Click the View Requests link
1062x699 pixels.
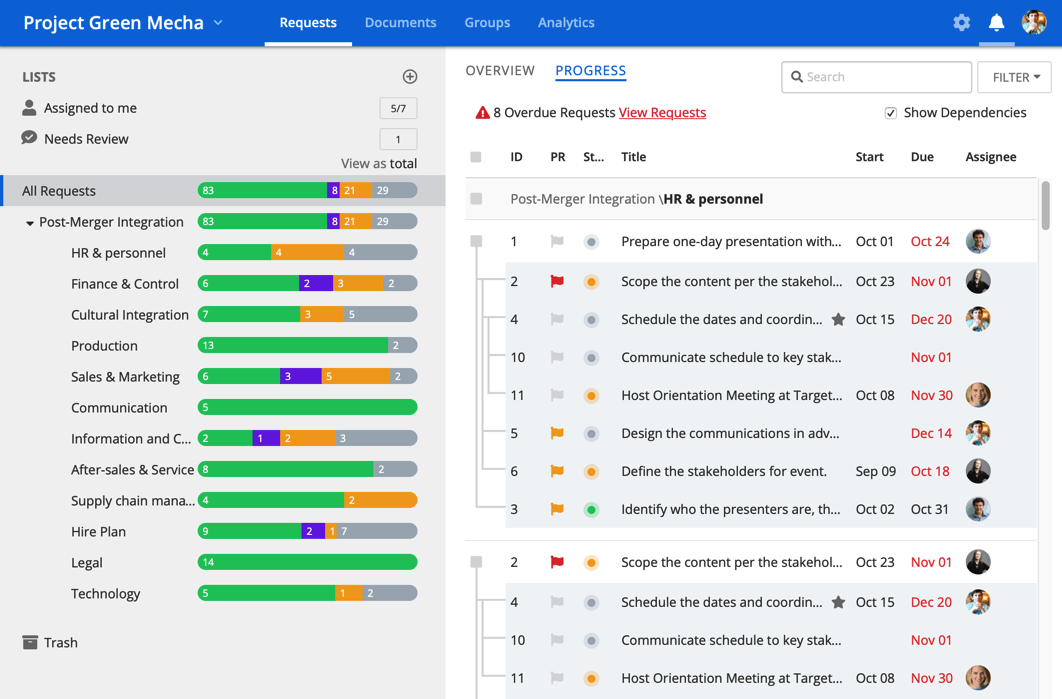pyautogui.click(x=662, y=113)
